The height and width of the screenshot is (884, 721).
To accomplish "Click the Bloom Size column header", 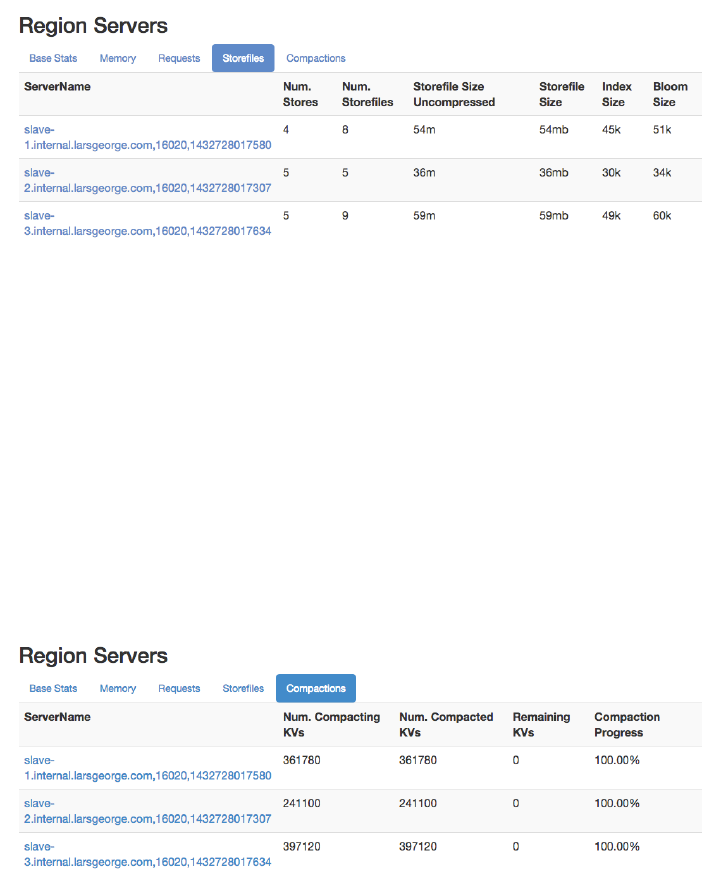I will click(x=670, y=94).
